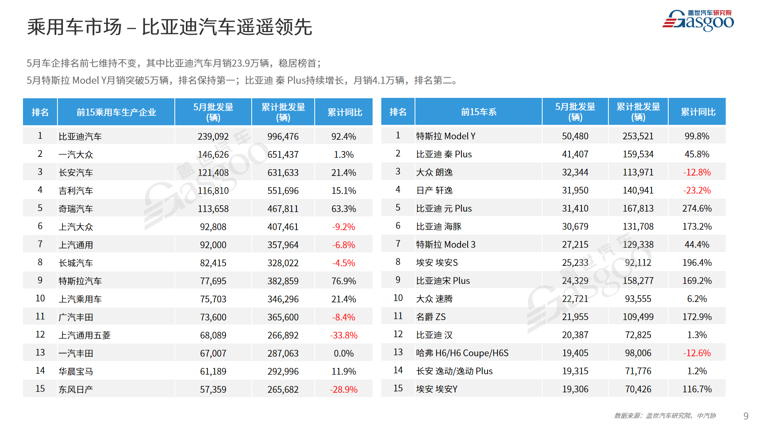Click the growth value '92.4%'
This screenshot has height=428, width=760.
(x=344, y=137)
